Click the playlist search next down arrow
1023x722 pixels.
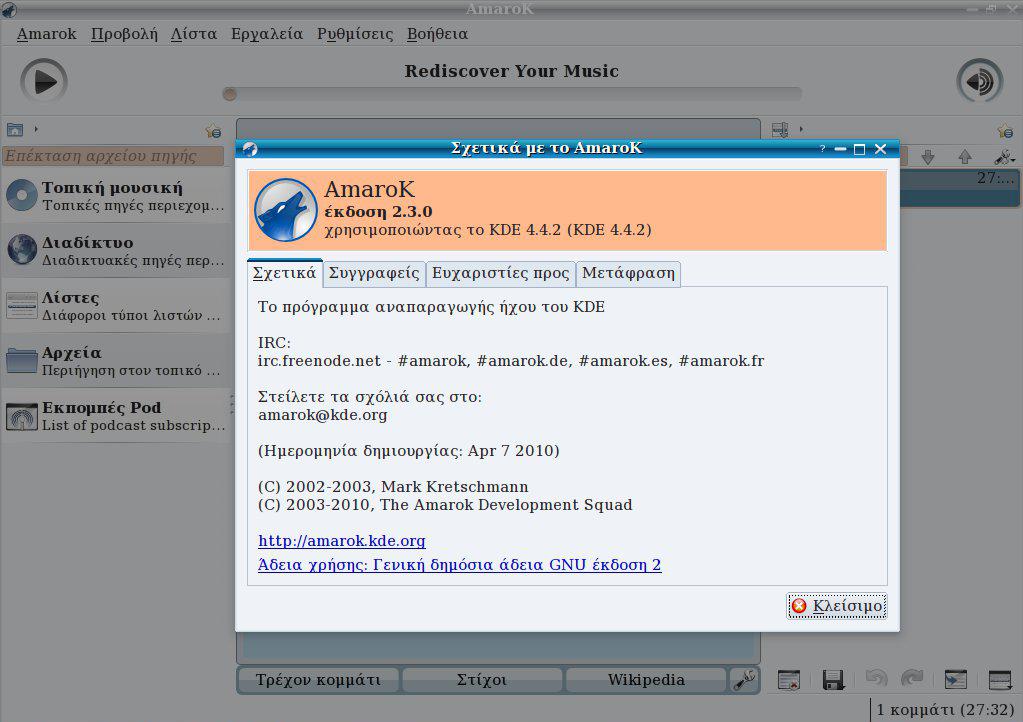928,157
